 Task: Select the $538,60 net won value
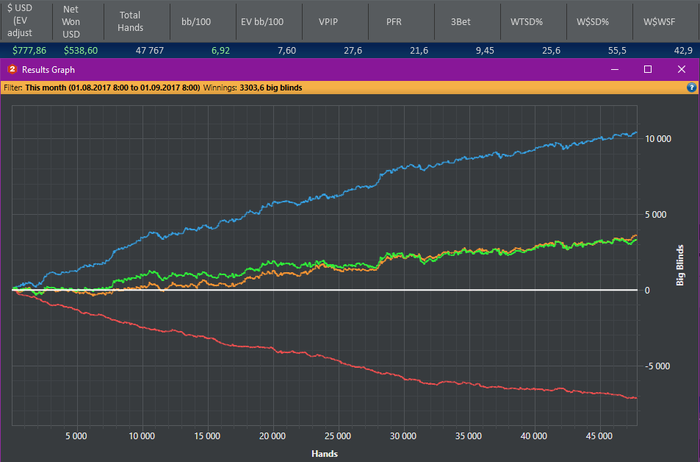point(80,50)
